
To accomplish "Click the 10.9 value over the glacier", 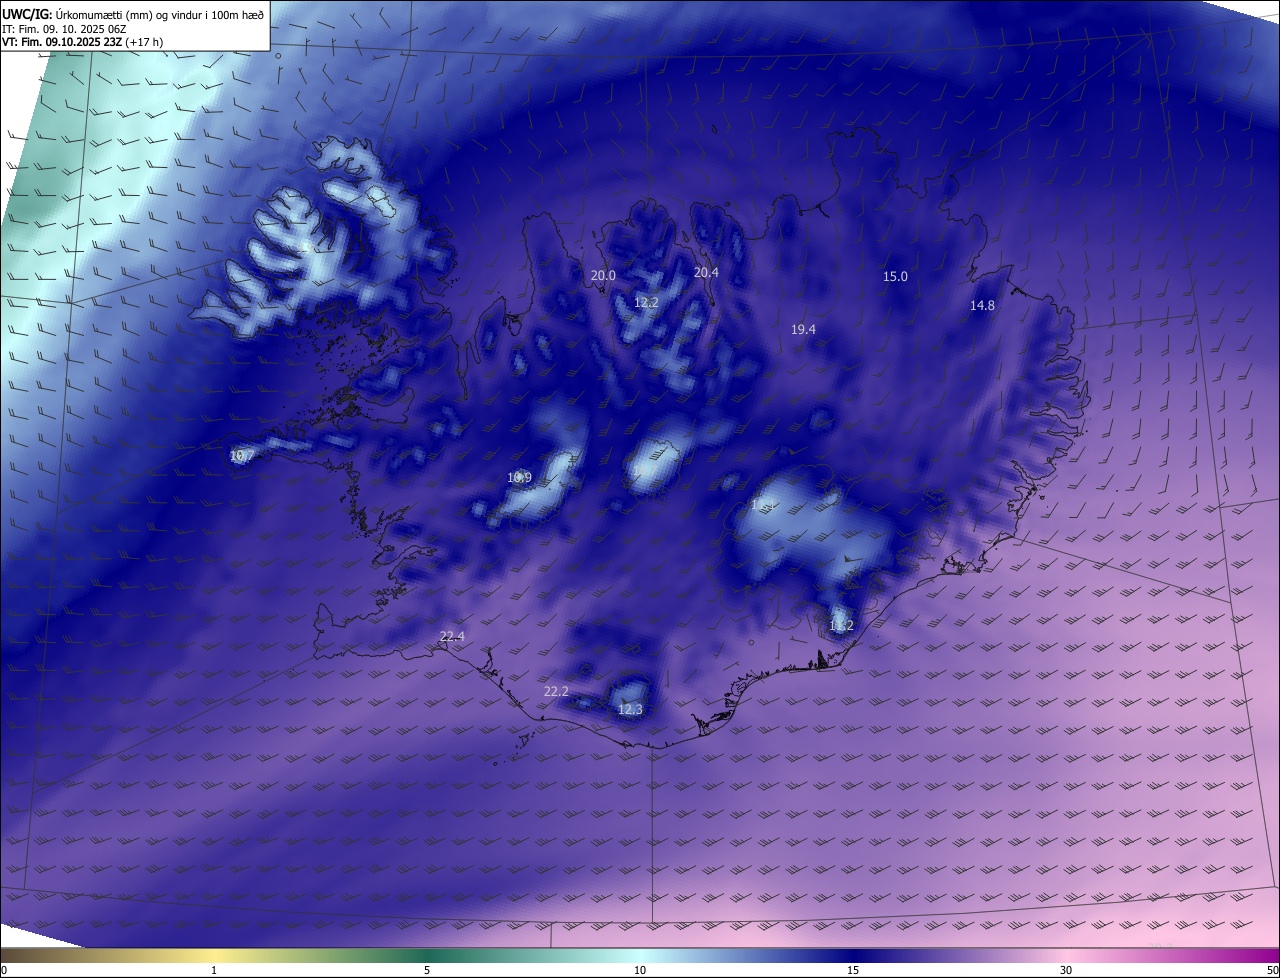I will pyautogui.click(x=519, y=478).
